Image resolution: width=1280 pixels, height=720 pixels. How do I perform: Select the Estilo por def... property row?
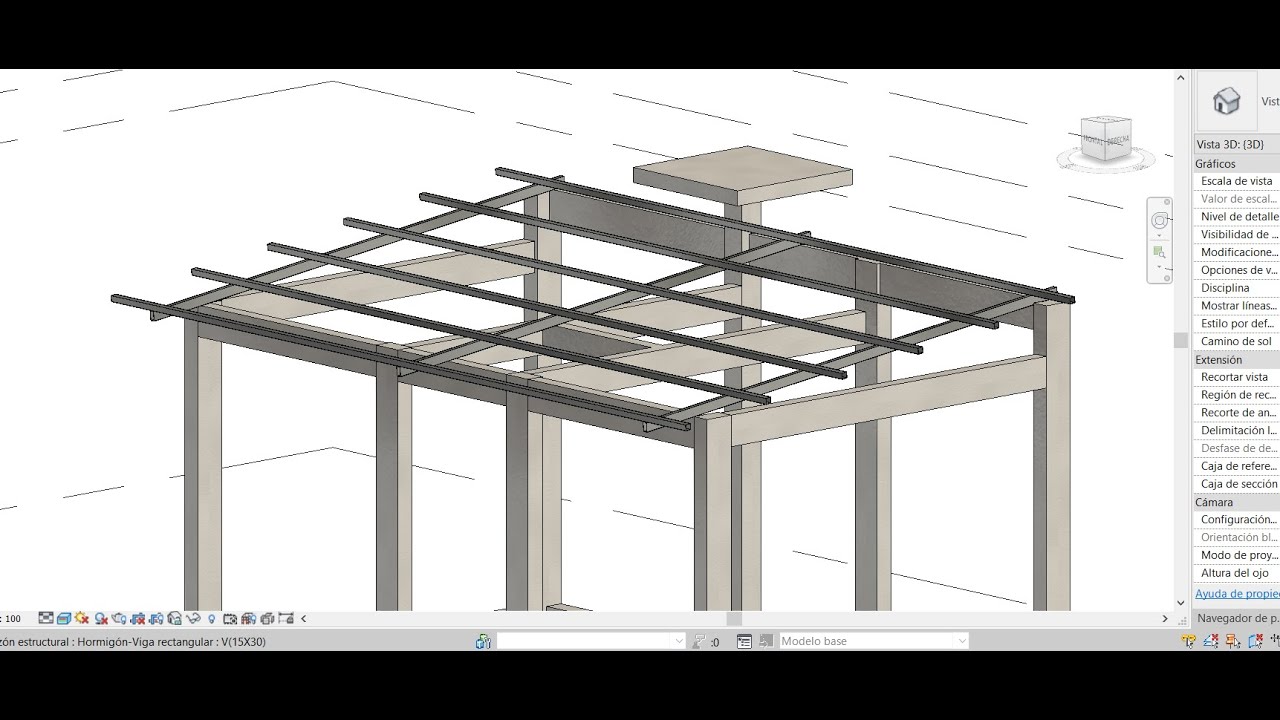1237,324
